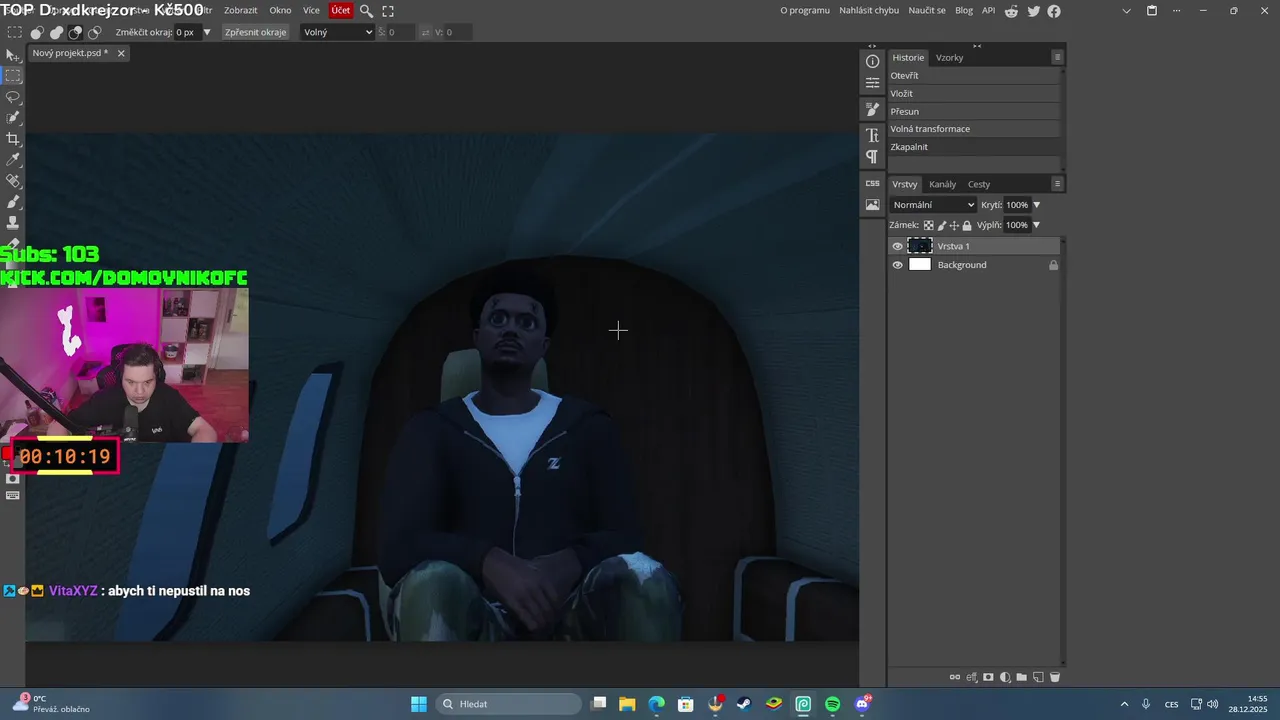The image size is (1280, 720).
Task: Expand the Výplň fill slider arrow
Action: 1036,225
